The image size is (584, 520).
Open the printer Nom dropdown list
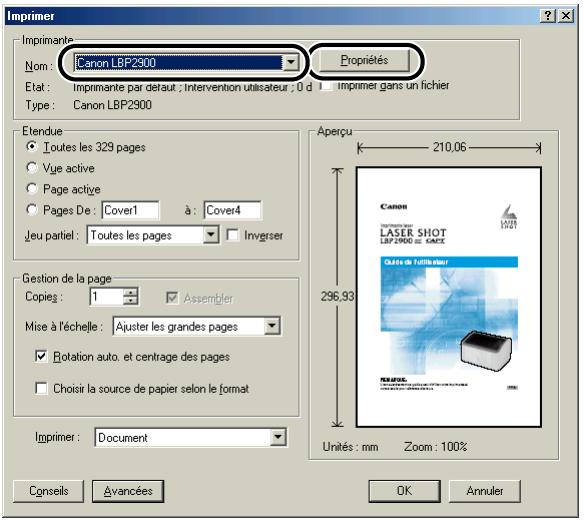(x=291, y=63)
